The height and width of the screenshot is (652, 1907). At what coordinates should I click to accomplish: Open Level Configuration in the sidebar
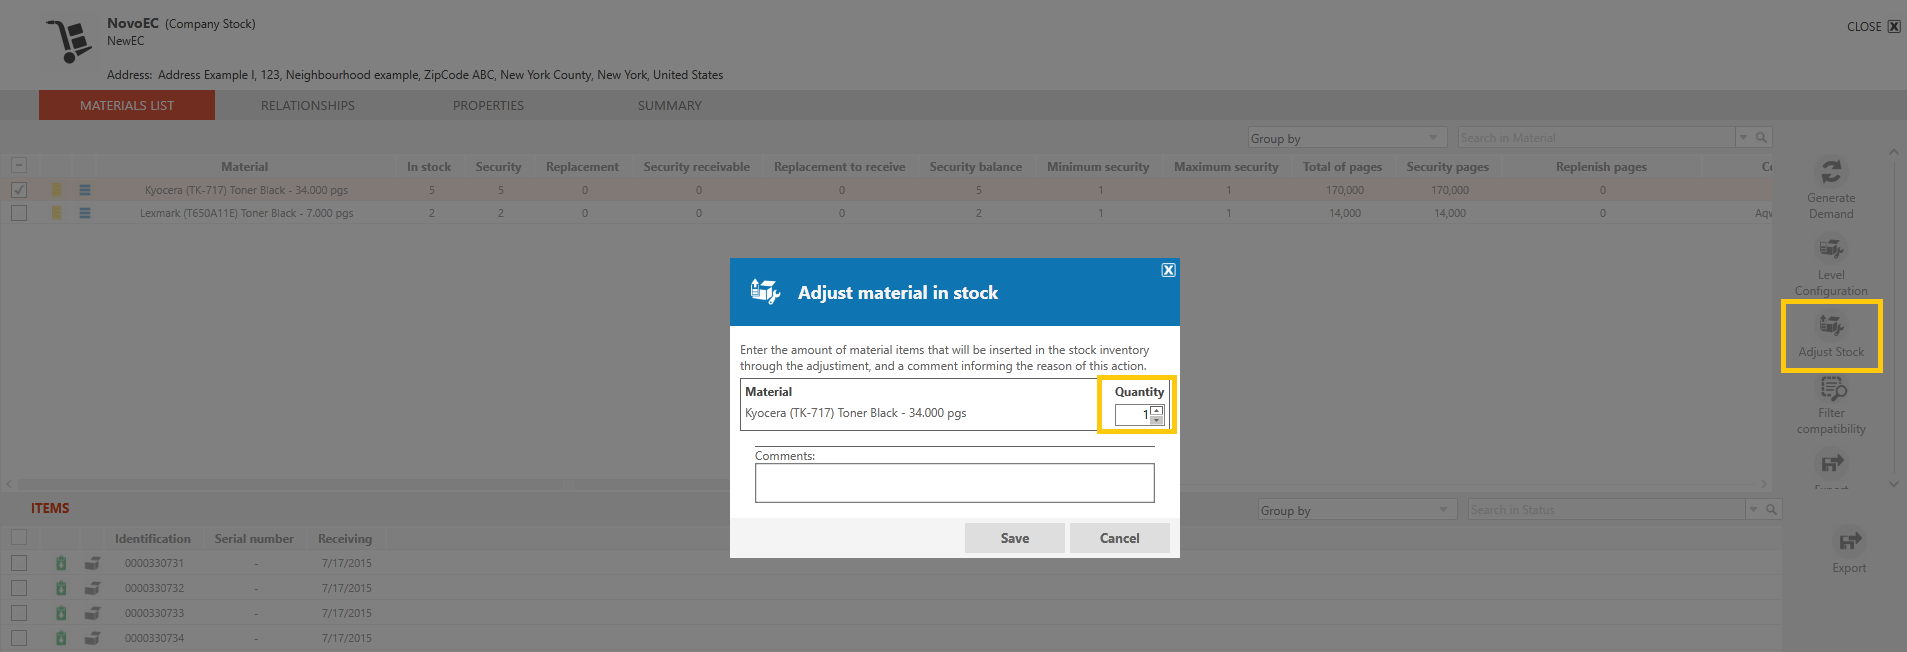tap(1831, 266)
